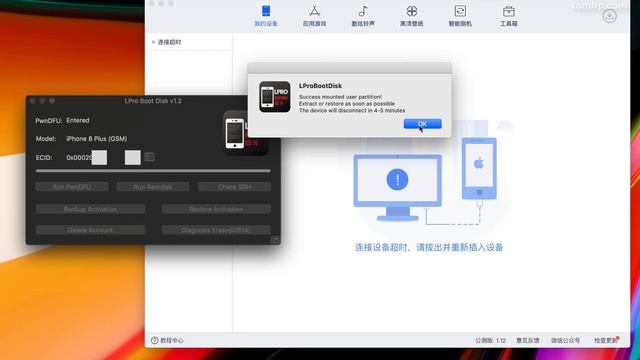Click the Check SSH button
Viewport: 640px width, 360px height.
pyautogui.click(x=234, y=187)
